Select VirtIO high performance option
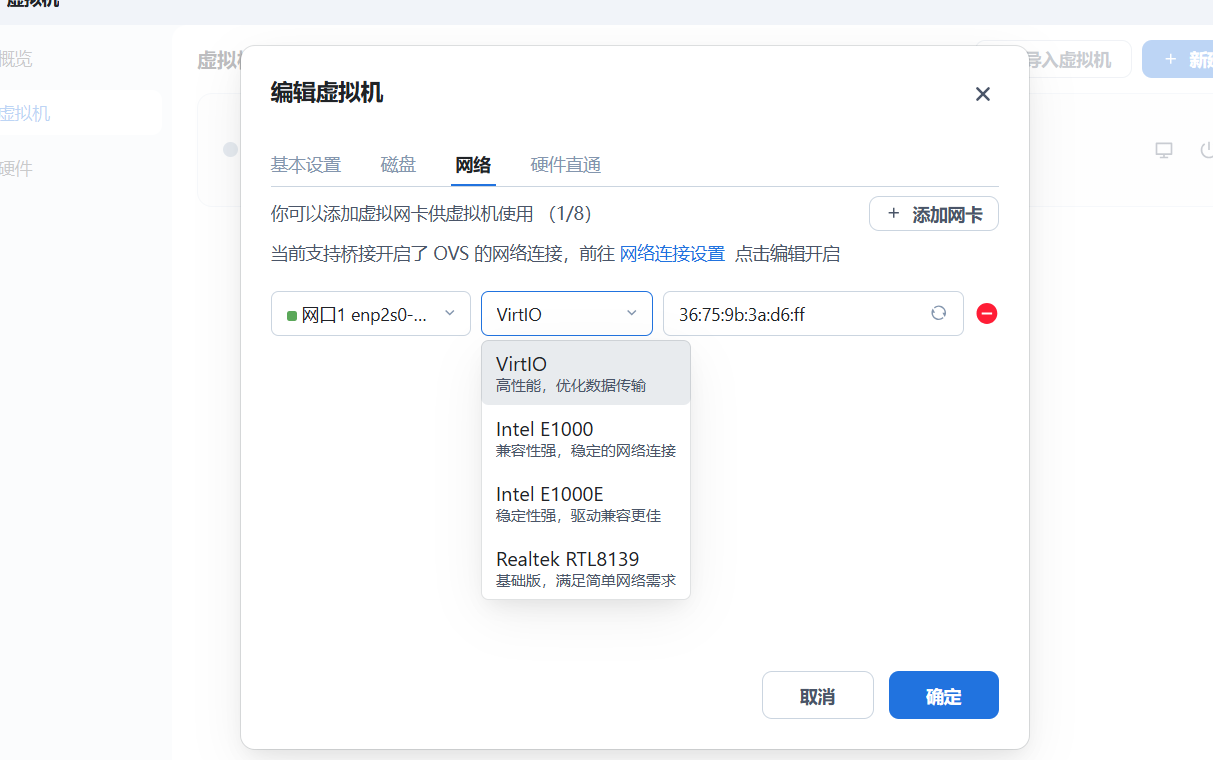Screen dimensions: 1213x760 tap(585, 373)
